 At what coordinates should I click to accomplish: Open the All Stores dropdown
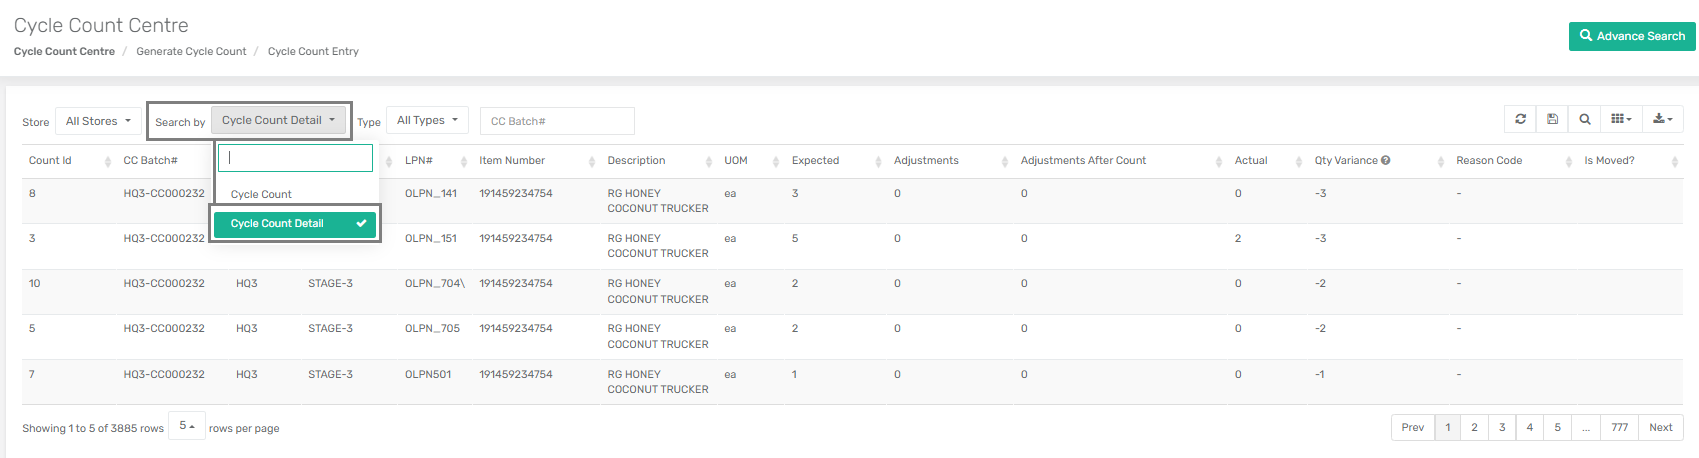click(x=98, y=121)
